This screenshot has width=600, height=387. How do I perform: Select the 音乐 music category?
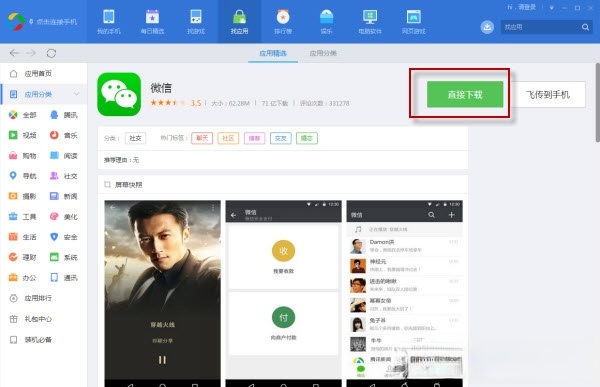64,135
